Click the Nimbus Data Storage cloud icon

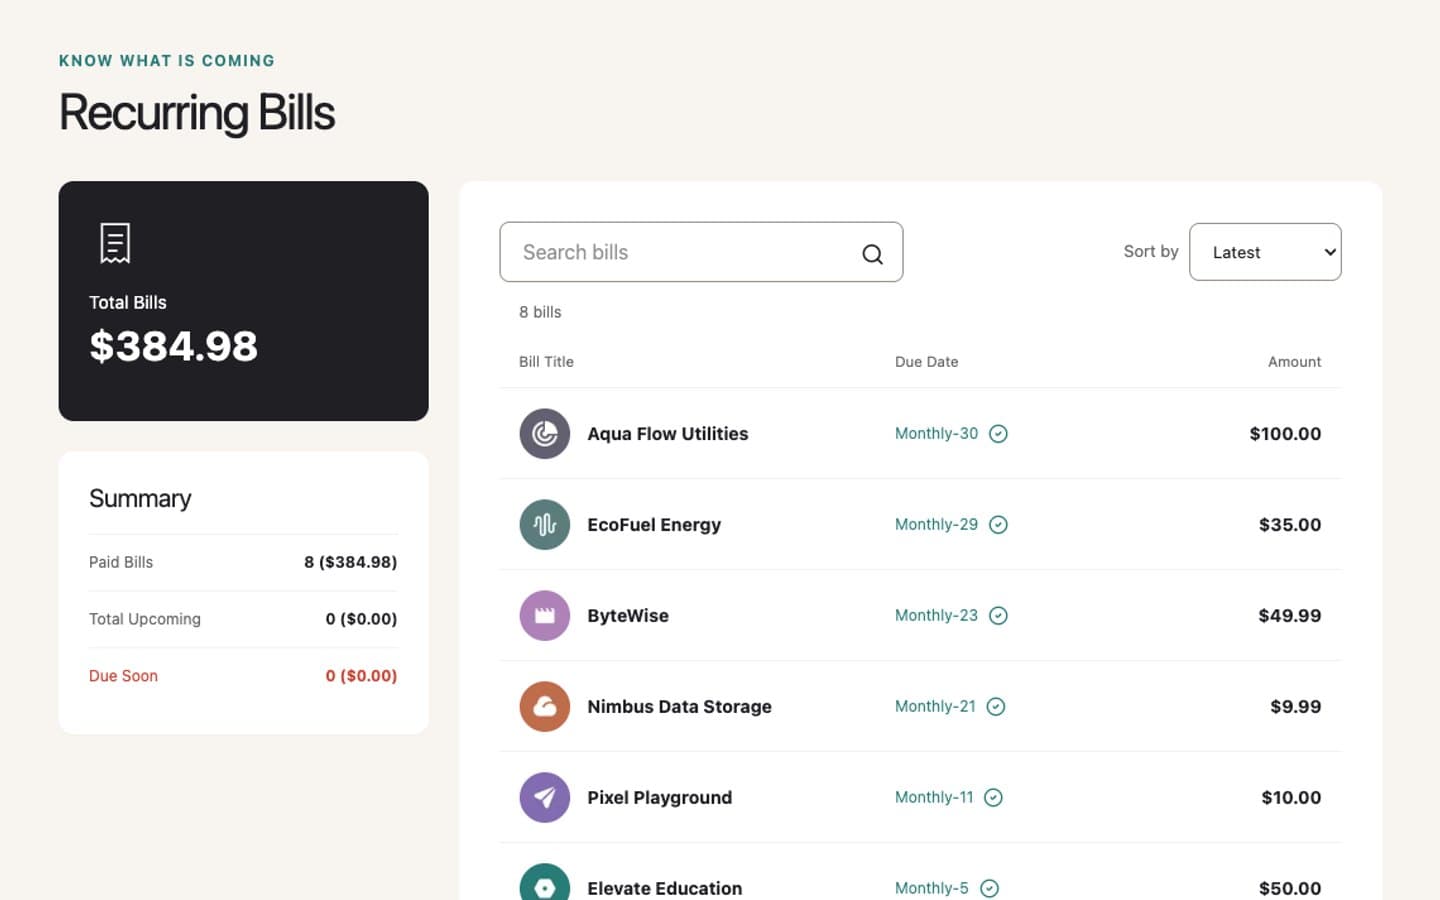(545, 707)
